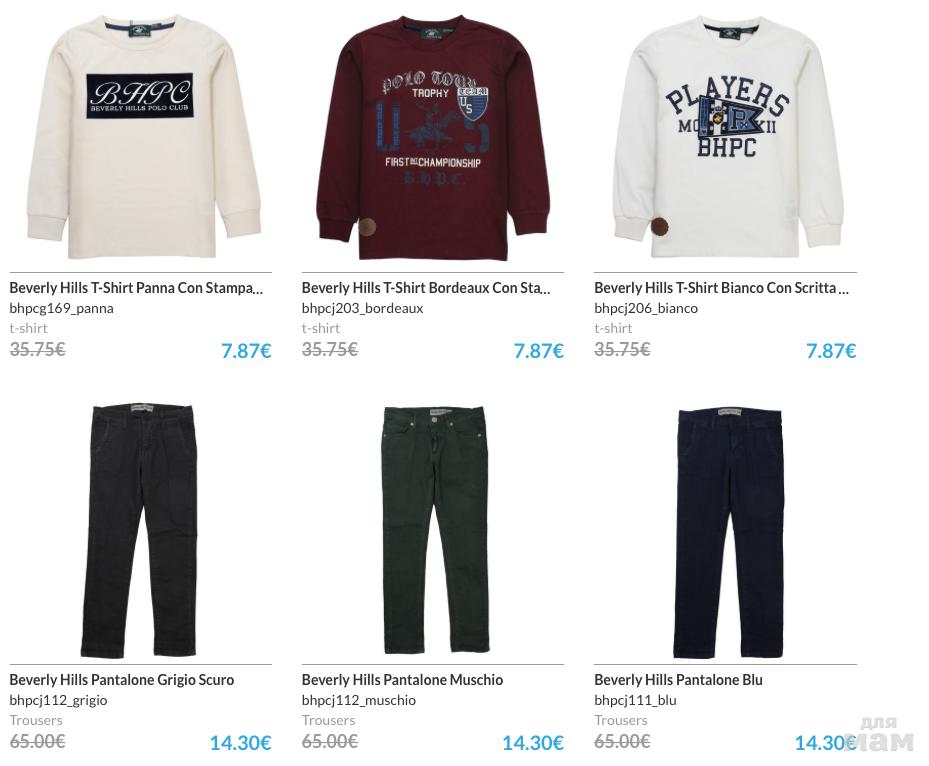Click Beverly Hills T-Shirt Bianco Con Scritta title

pos(721,288)
